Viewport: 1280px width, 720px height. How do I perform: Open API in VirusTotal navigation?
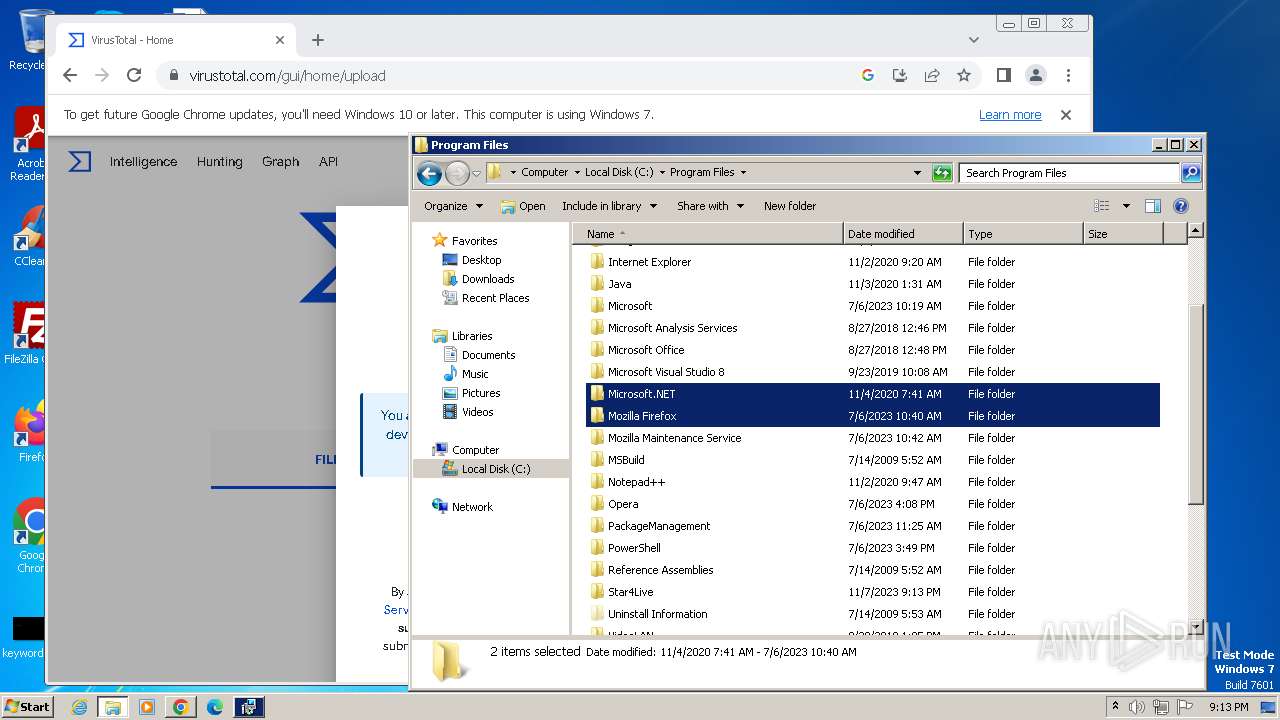click(328, 161)
